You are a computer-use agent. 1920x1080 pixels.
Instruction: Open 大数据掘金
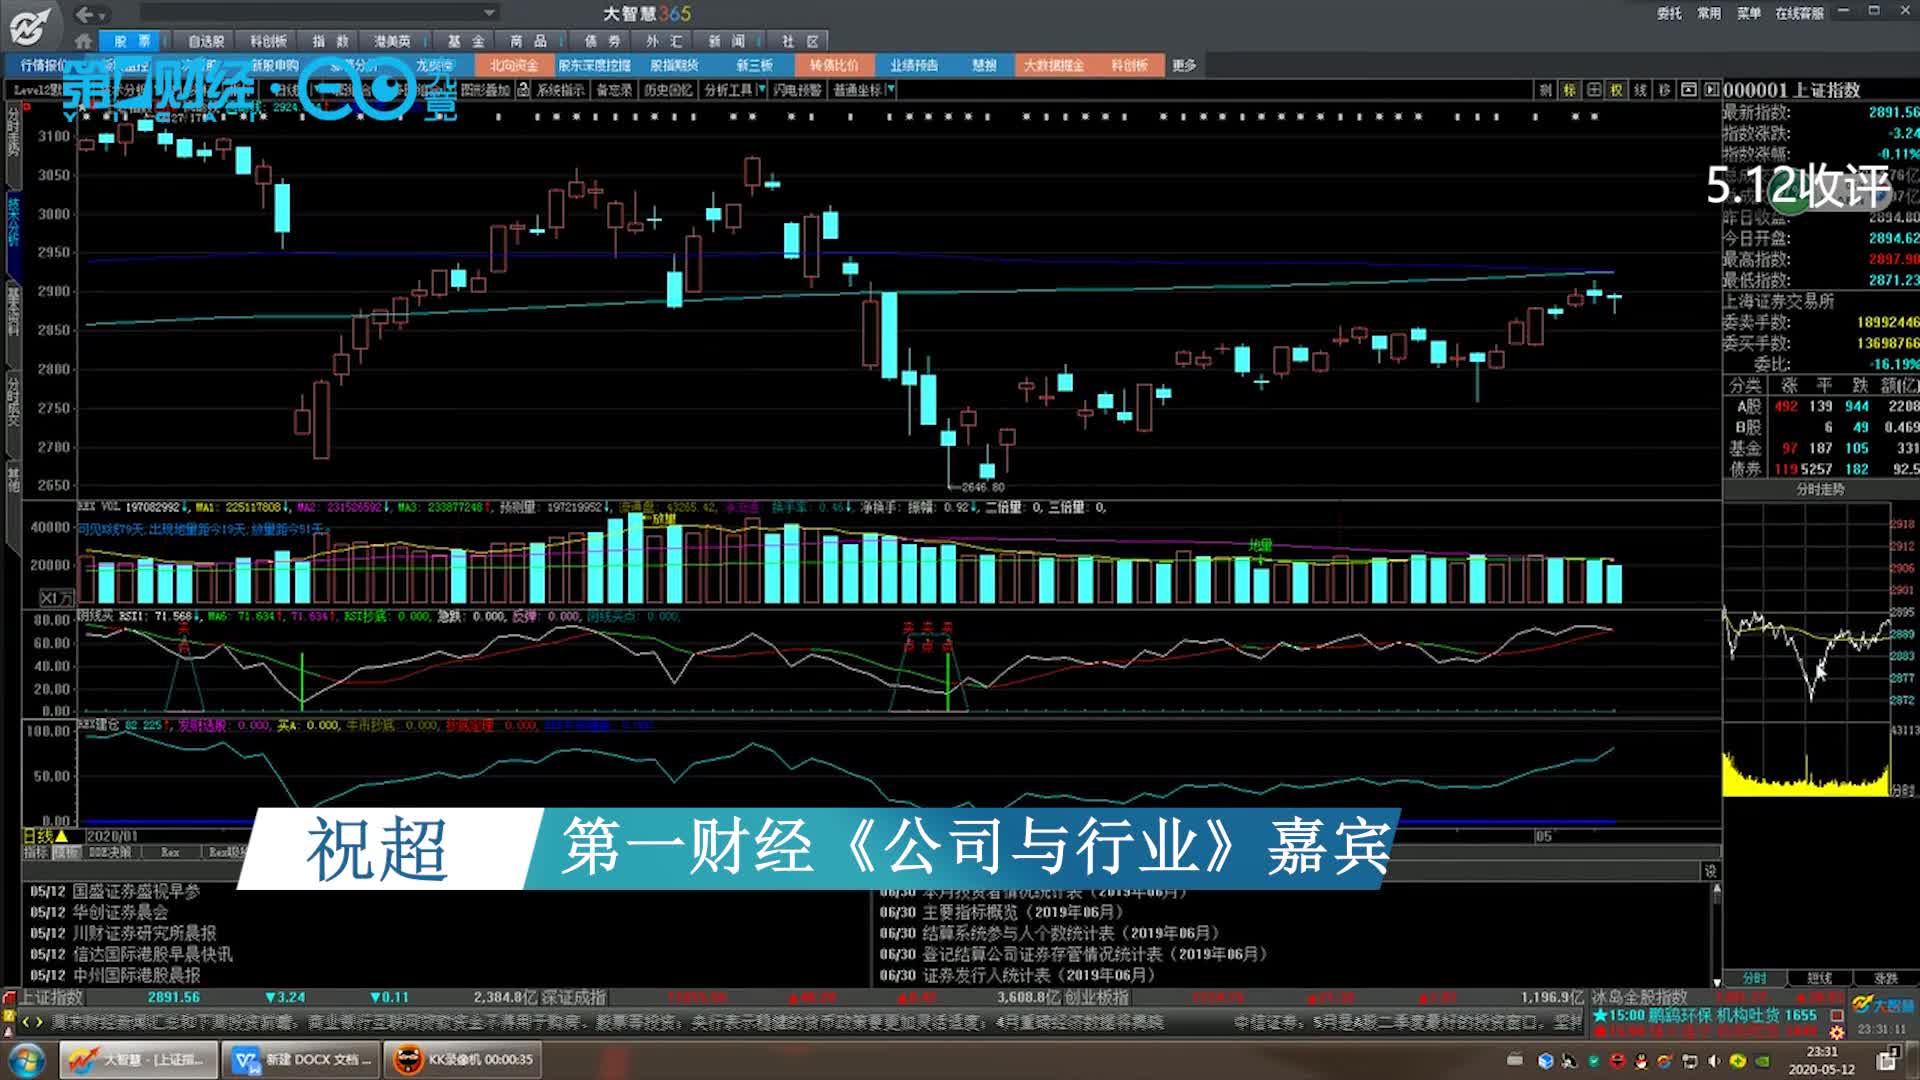click(1053, 65)
